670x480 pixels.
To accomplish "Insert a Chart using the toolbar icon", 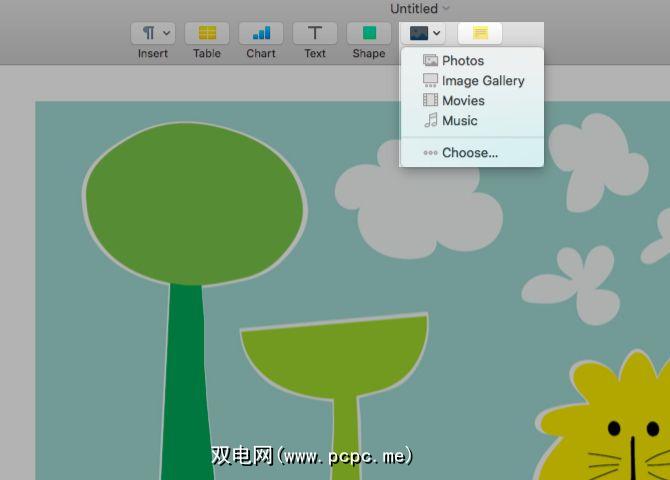I will [x=261, y=33].
